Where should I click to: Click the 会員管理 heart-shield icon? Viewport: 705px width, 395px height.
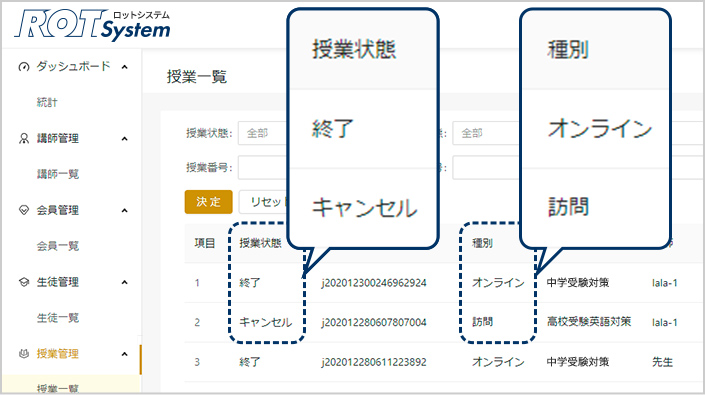(23, 210)
